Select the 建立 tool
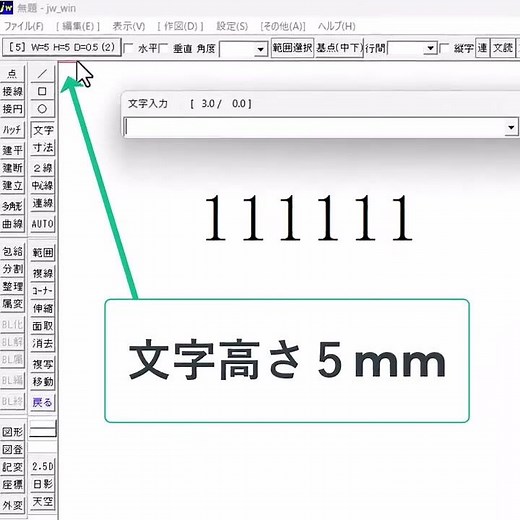The height and width of the screenshot is (520, 520). pos(12,185)
